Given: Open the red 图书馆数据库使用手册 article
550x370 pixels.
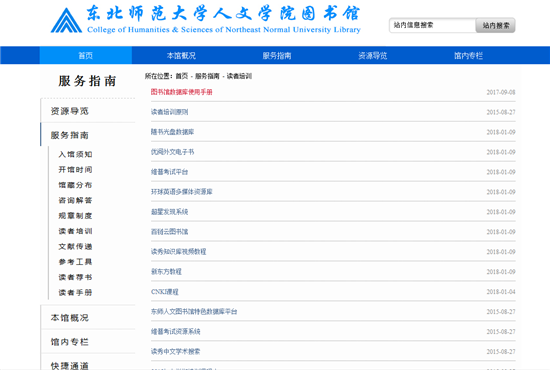Looking at the screenshot, I should (x=181, y=92).
